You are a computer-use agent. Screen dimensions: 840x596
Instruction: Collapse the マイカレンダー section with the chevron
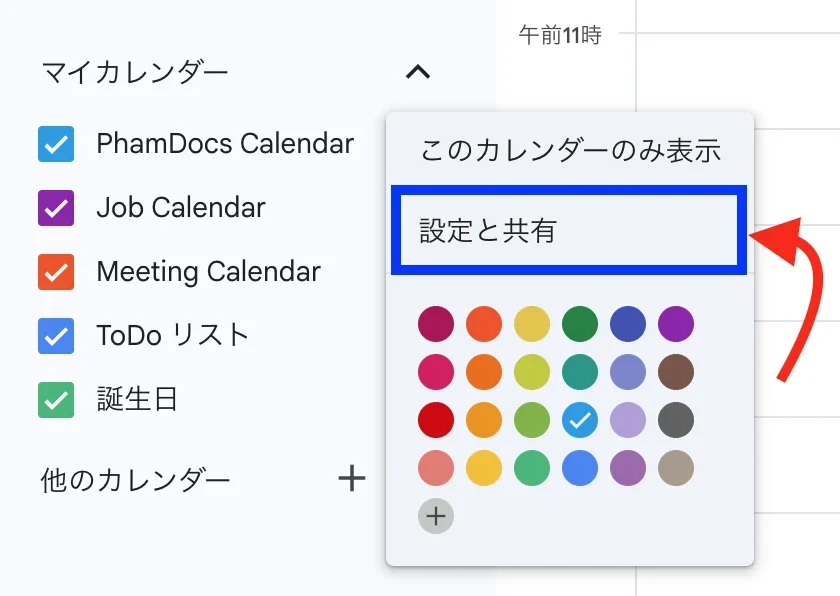[418, 72]
